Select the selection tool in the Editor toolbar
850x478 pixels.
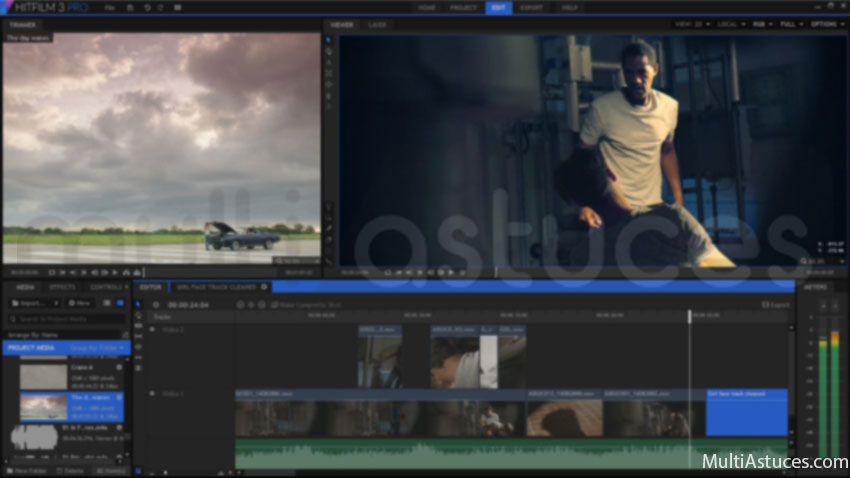tap(139, 305)
